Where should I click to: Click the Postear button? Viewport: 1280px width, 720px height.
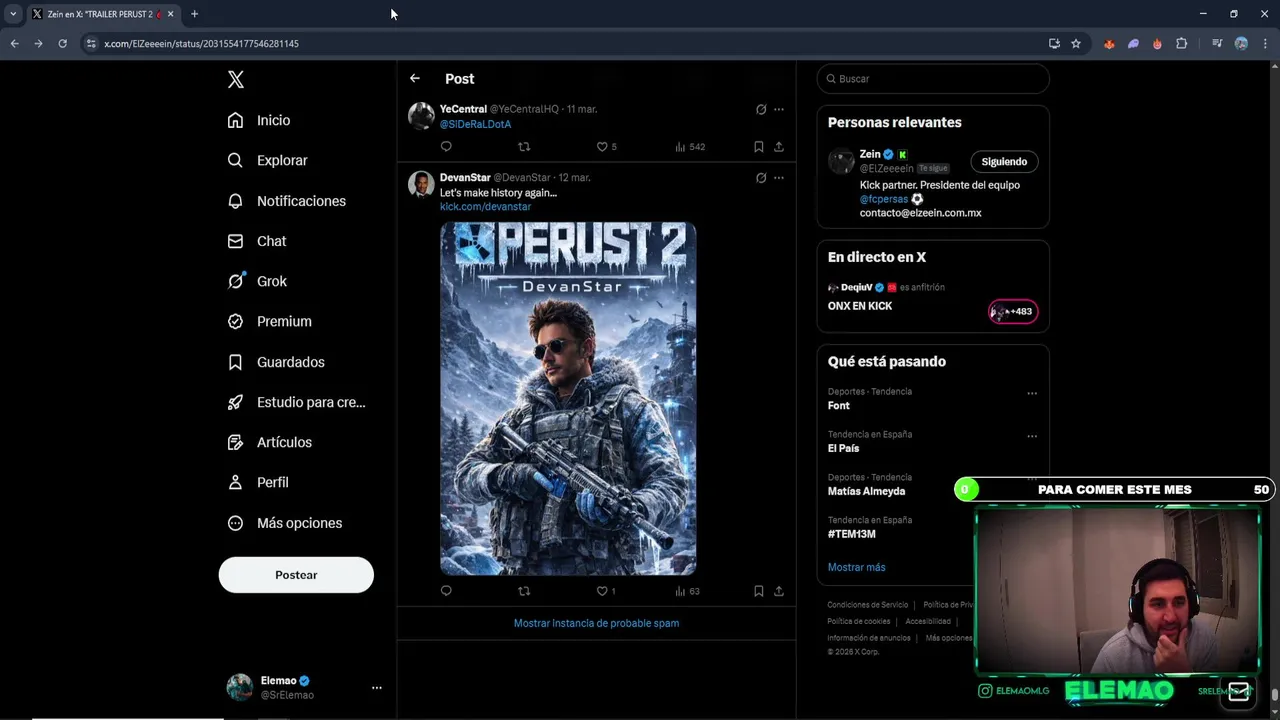click(296, 575)
